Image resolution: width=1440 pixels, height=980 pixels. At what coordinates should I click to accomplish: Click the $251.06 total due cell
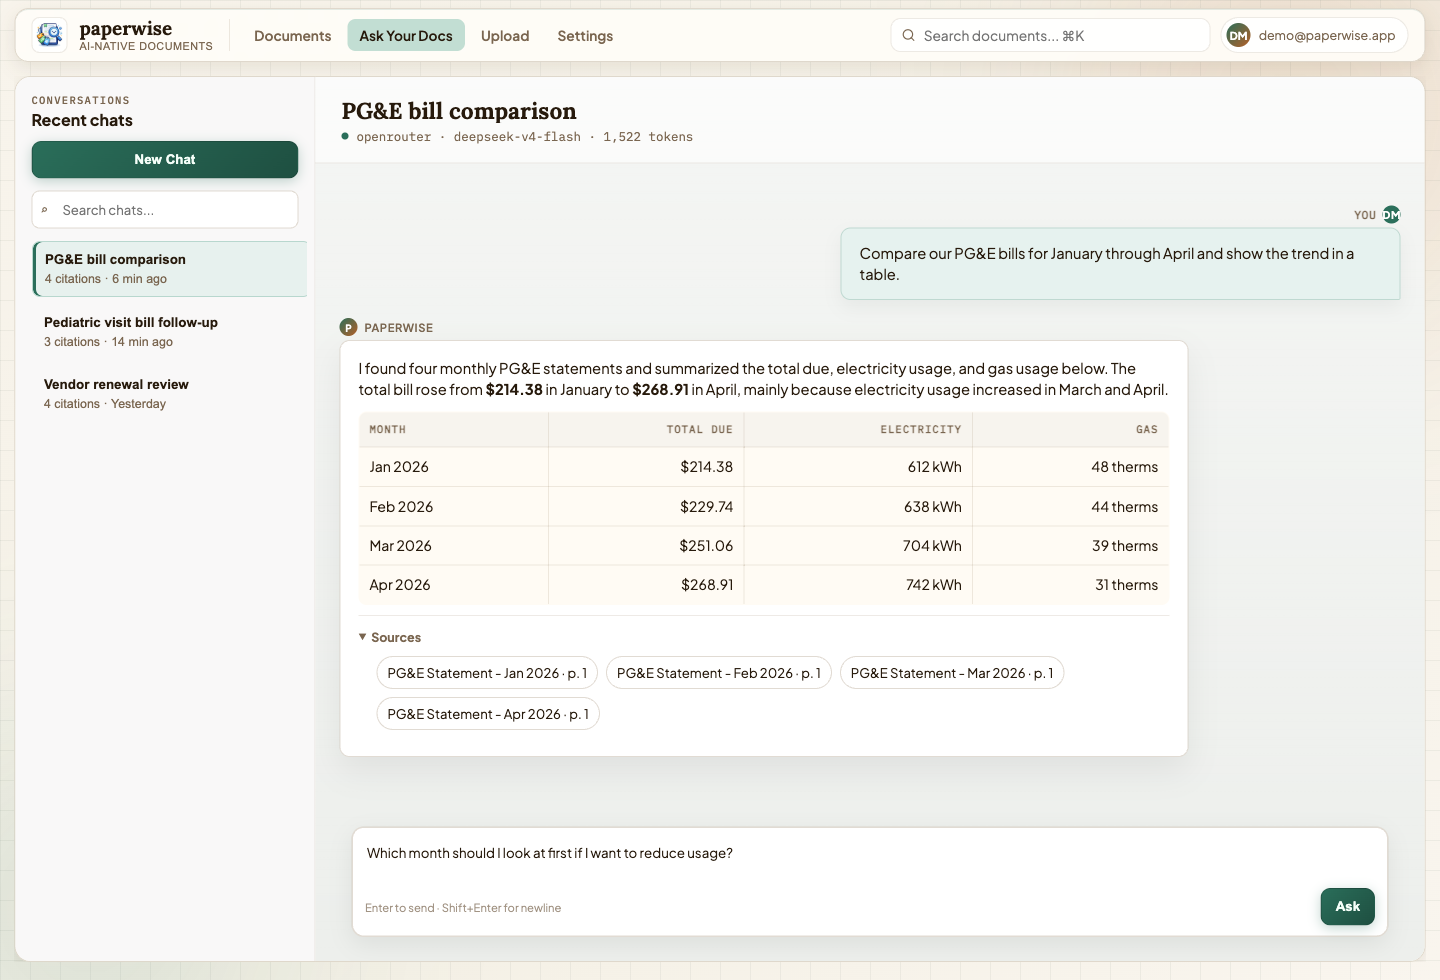[646, 546]
